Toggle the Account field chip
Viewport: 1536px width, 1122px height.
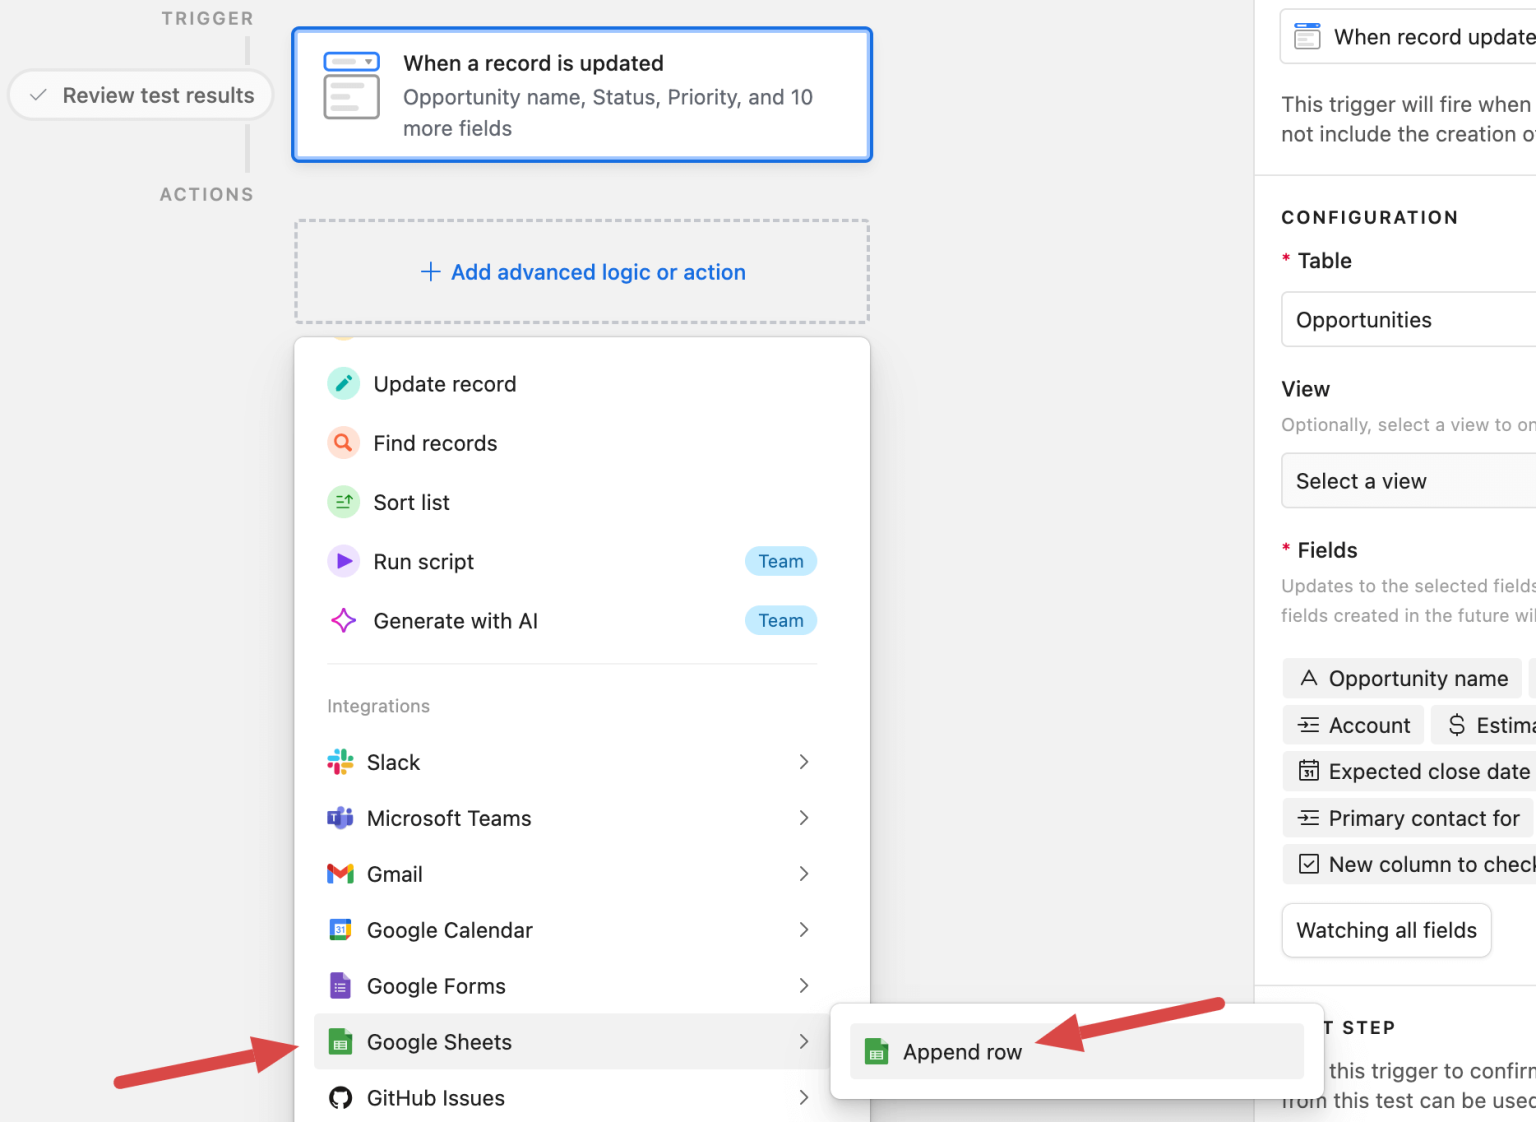tap(1353, 724)
